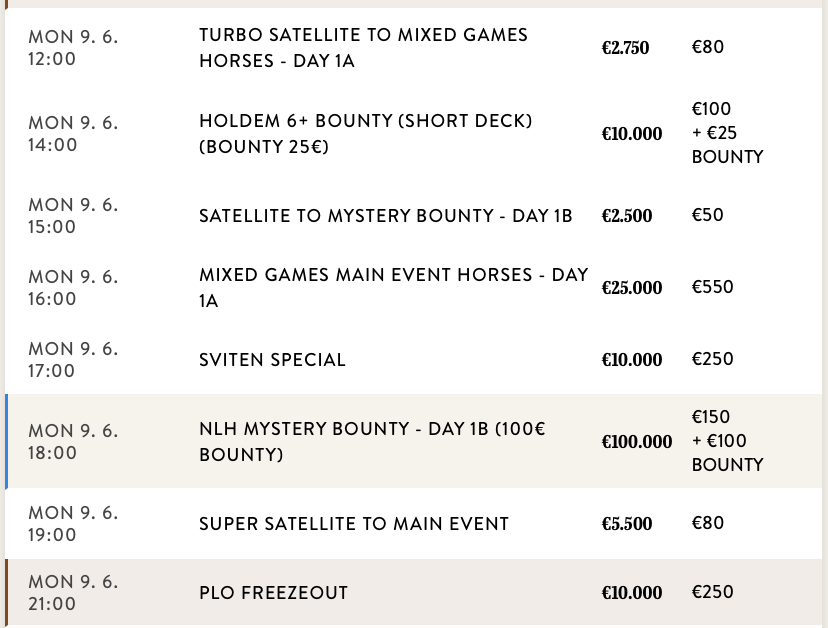Open Turbo Satellite to Mixed Games Horses event
Image resolution: width=828 pixels, height=628 pixels.
click(363, 48)
